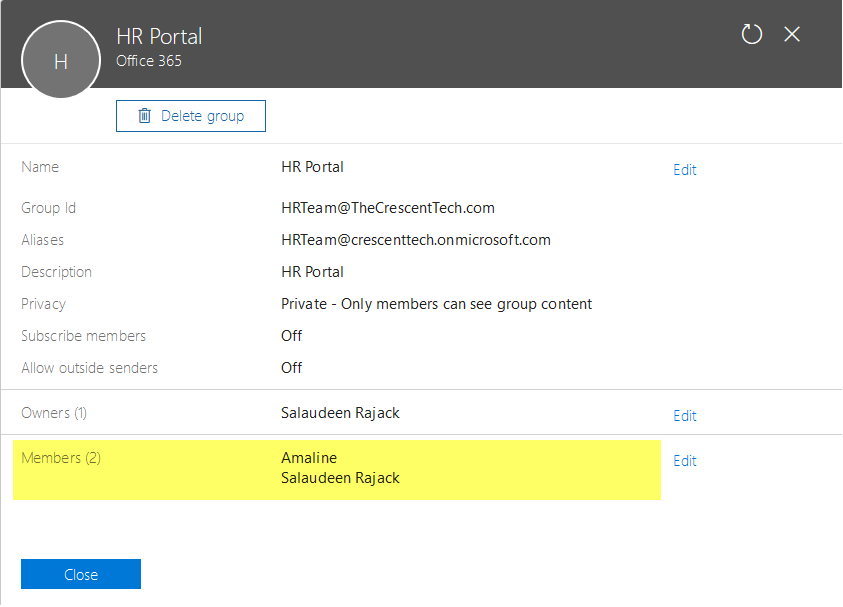Select the onmicrosoft.com alias address

click(416, 240)
